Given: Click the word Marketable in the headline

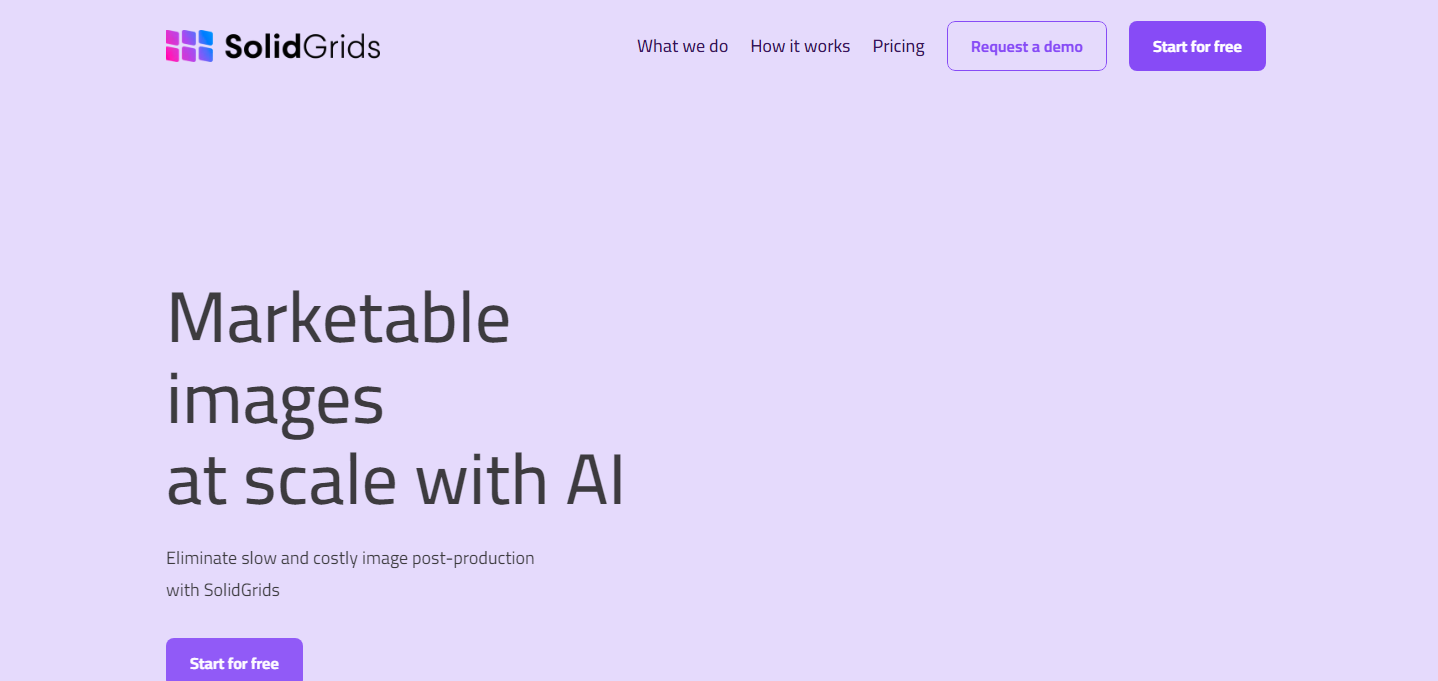Looking at the screenshot, I should click(x=338, y=316).
